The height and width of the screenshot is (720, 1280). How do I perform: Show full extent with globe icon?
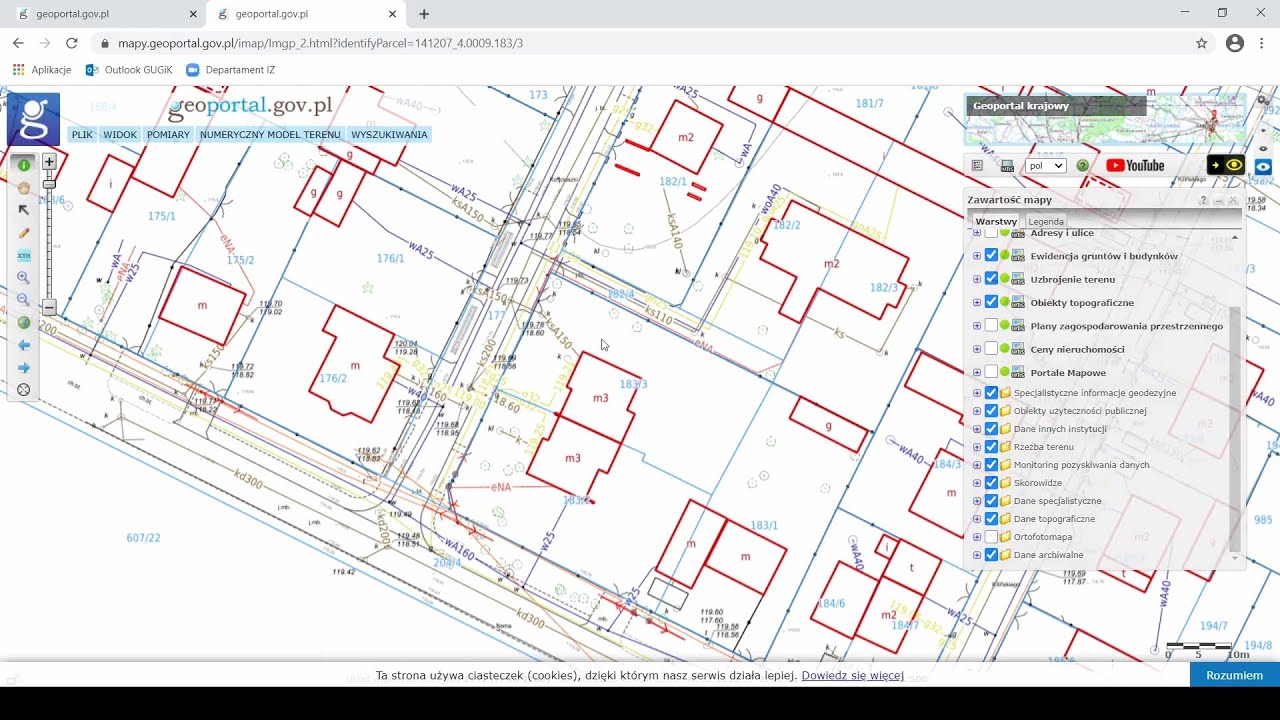24,323
